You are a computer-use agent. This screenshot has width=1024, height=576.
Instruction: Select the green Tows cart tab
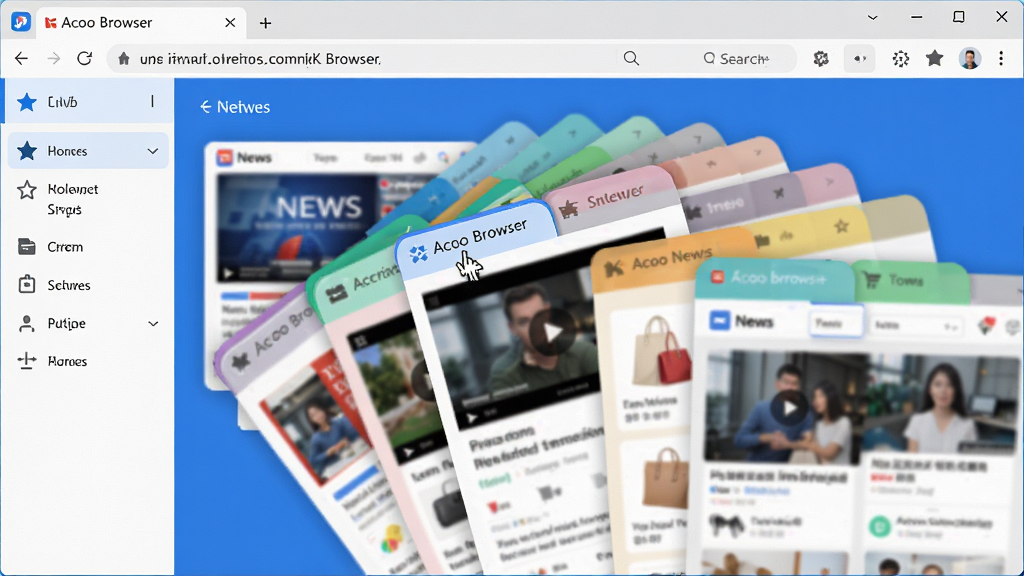pyautogui.click(x=910, y=281)
